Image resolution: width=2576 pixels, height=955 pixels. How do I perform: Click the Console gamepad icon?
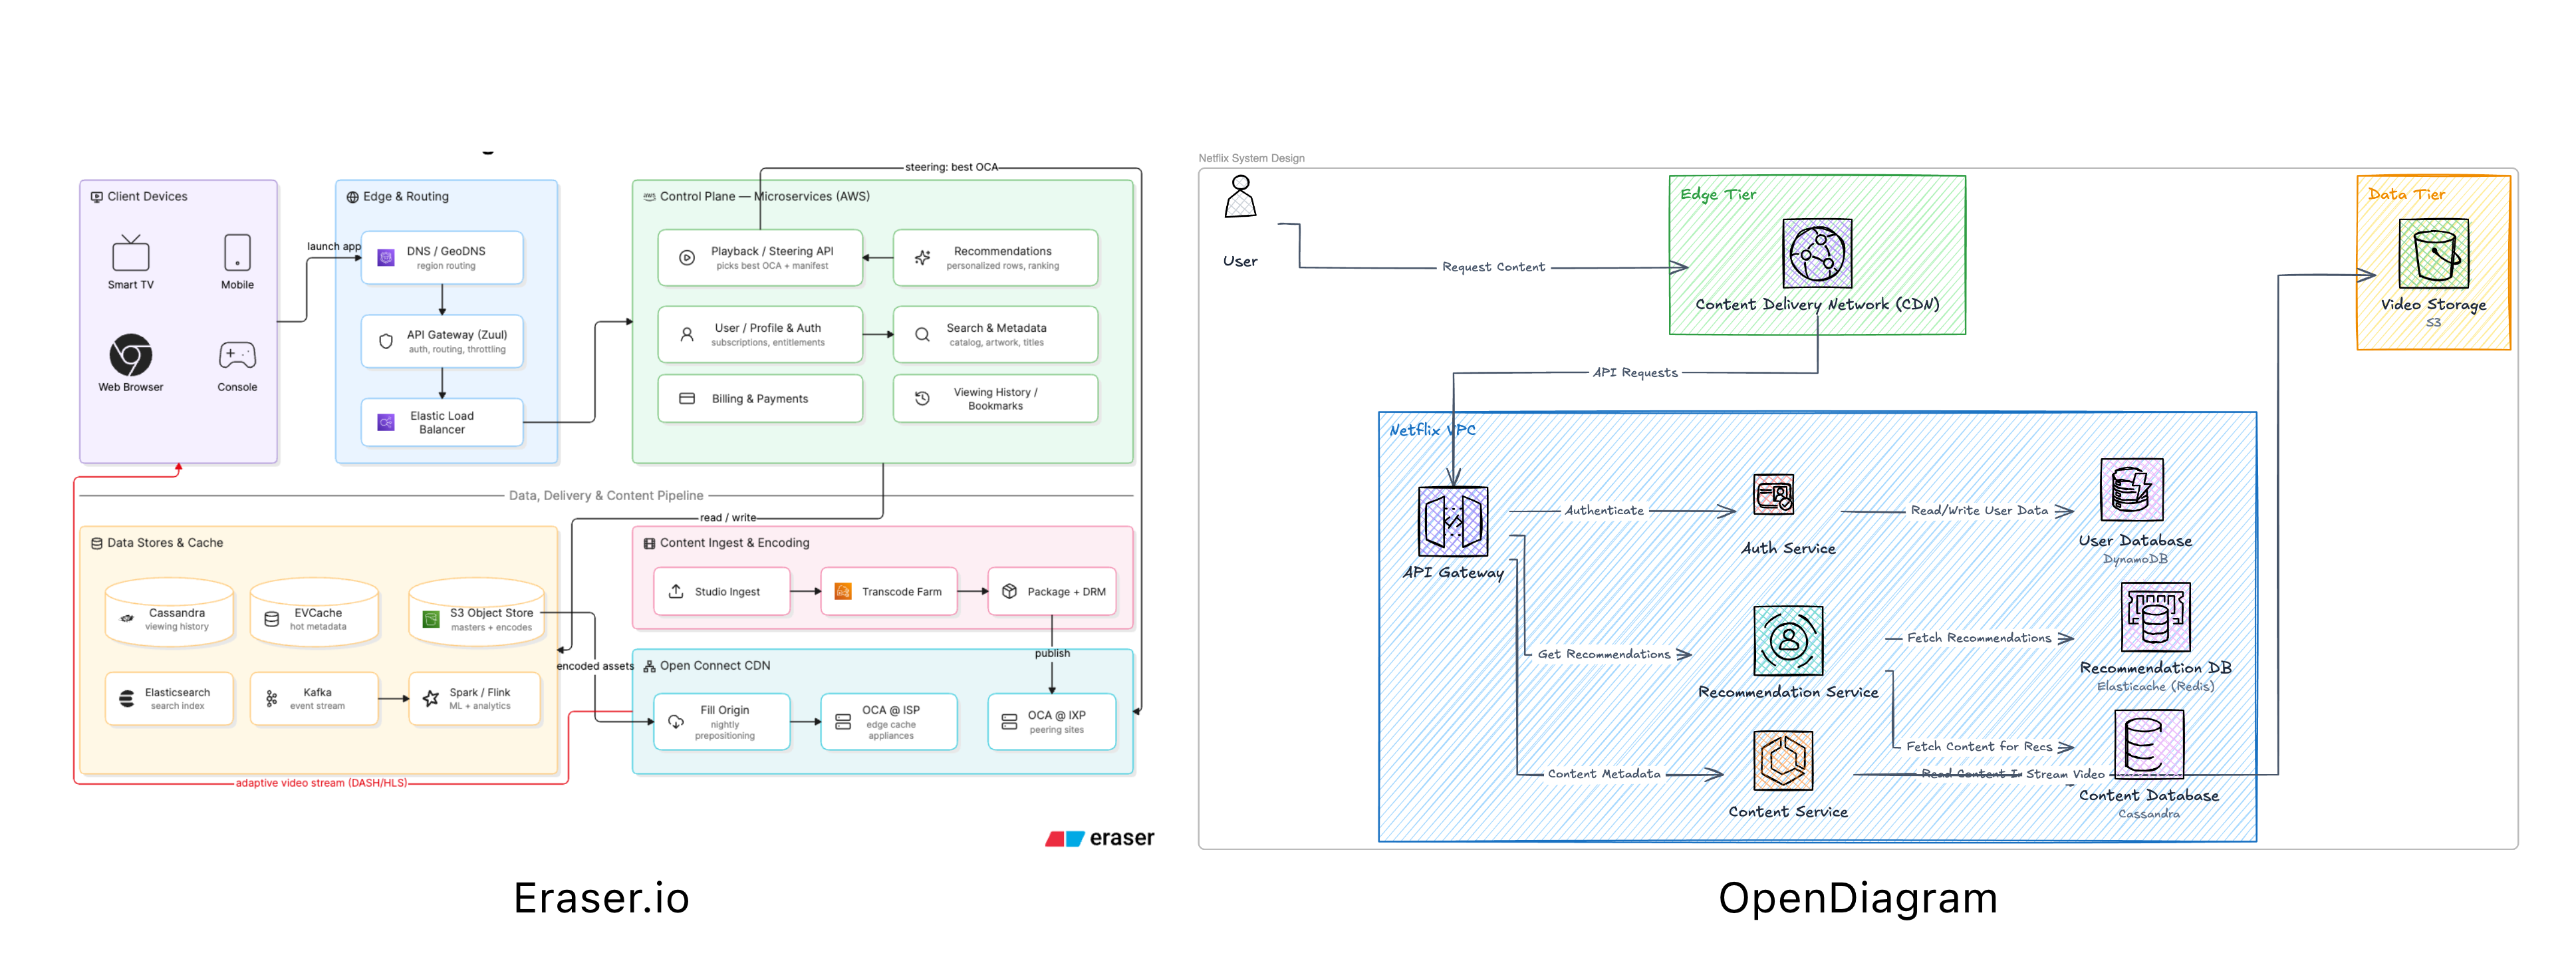[237, 355]
